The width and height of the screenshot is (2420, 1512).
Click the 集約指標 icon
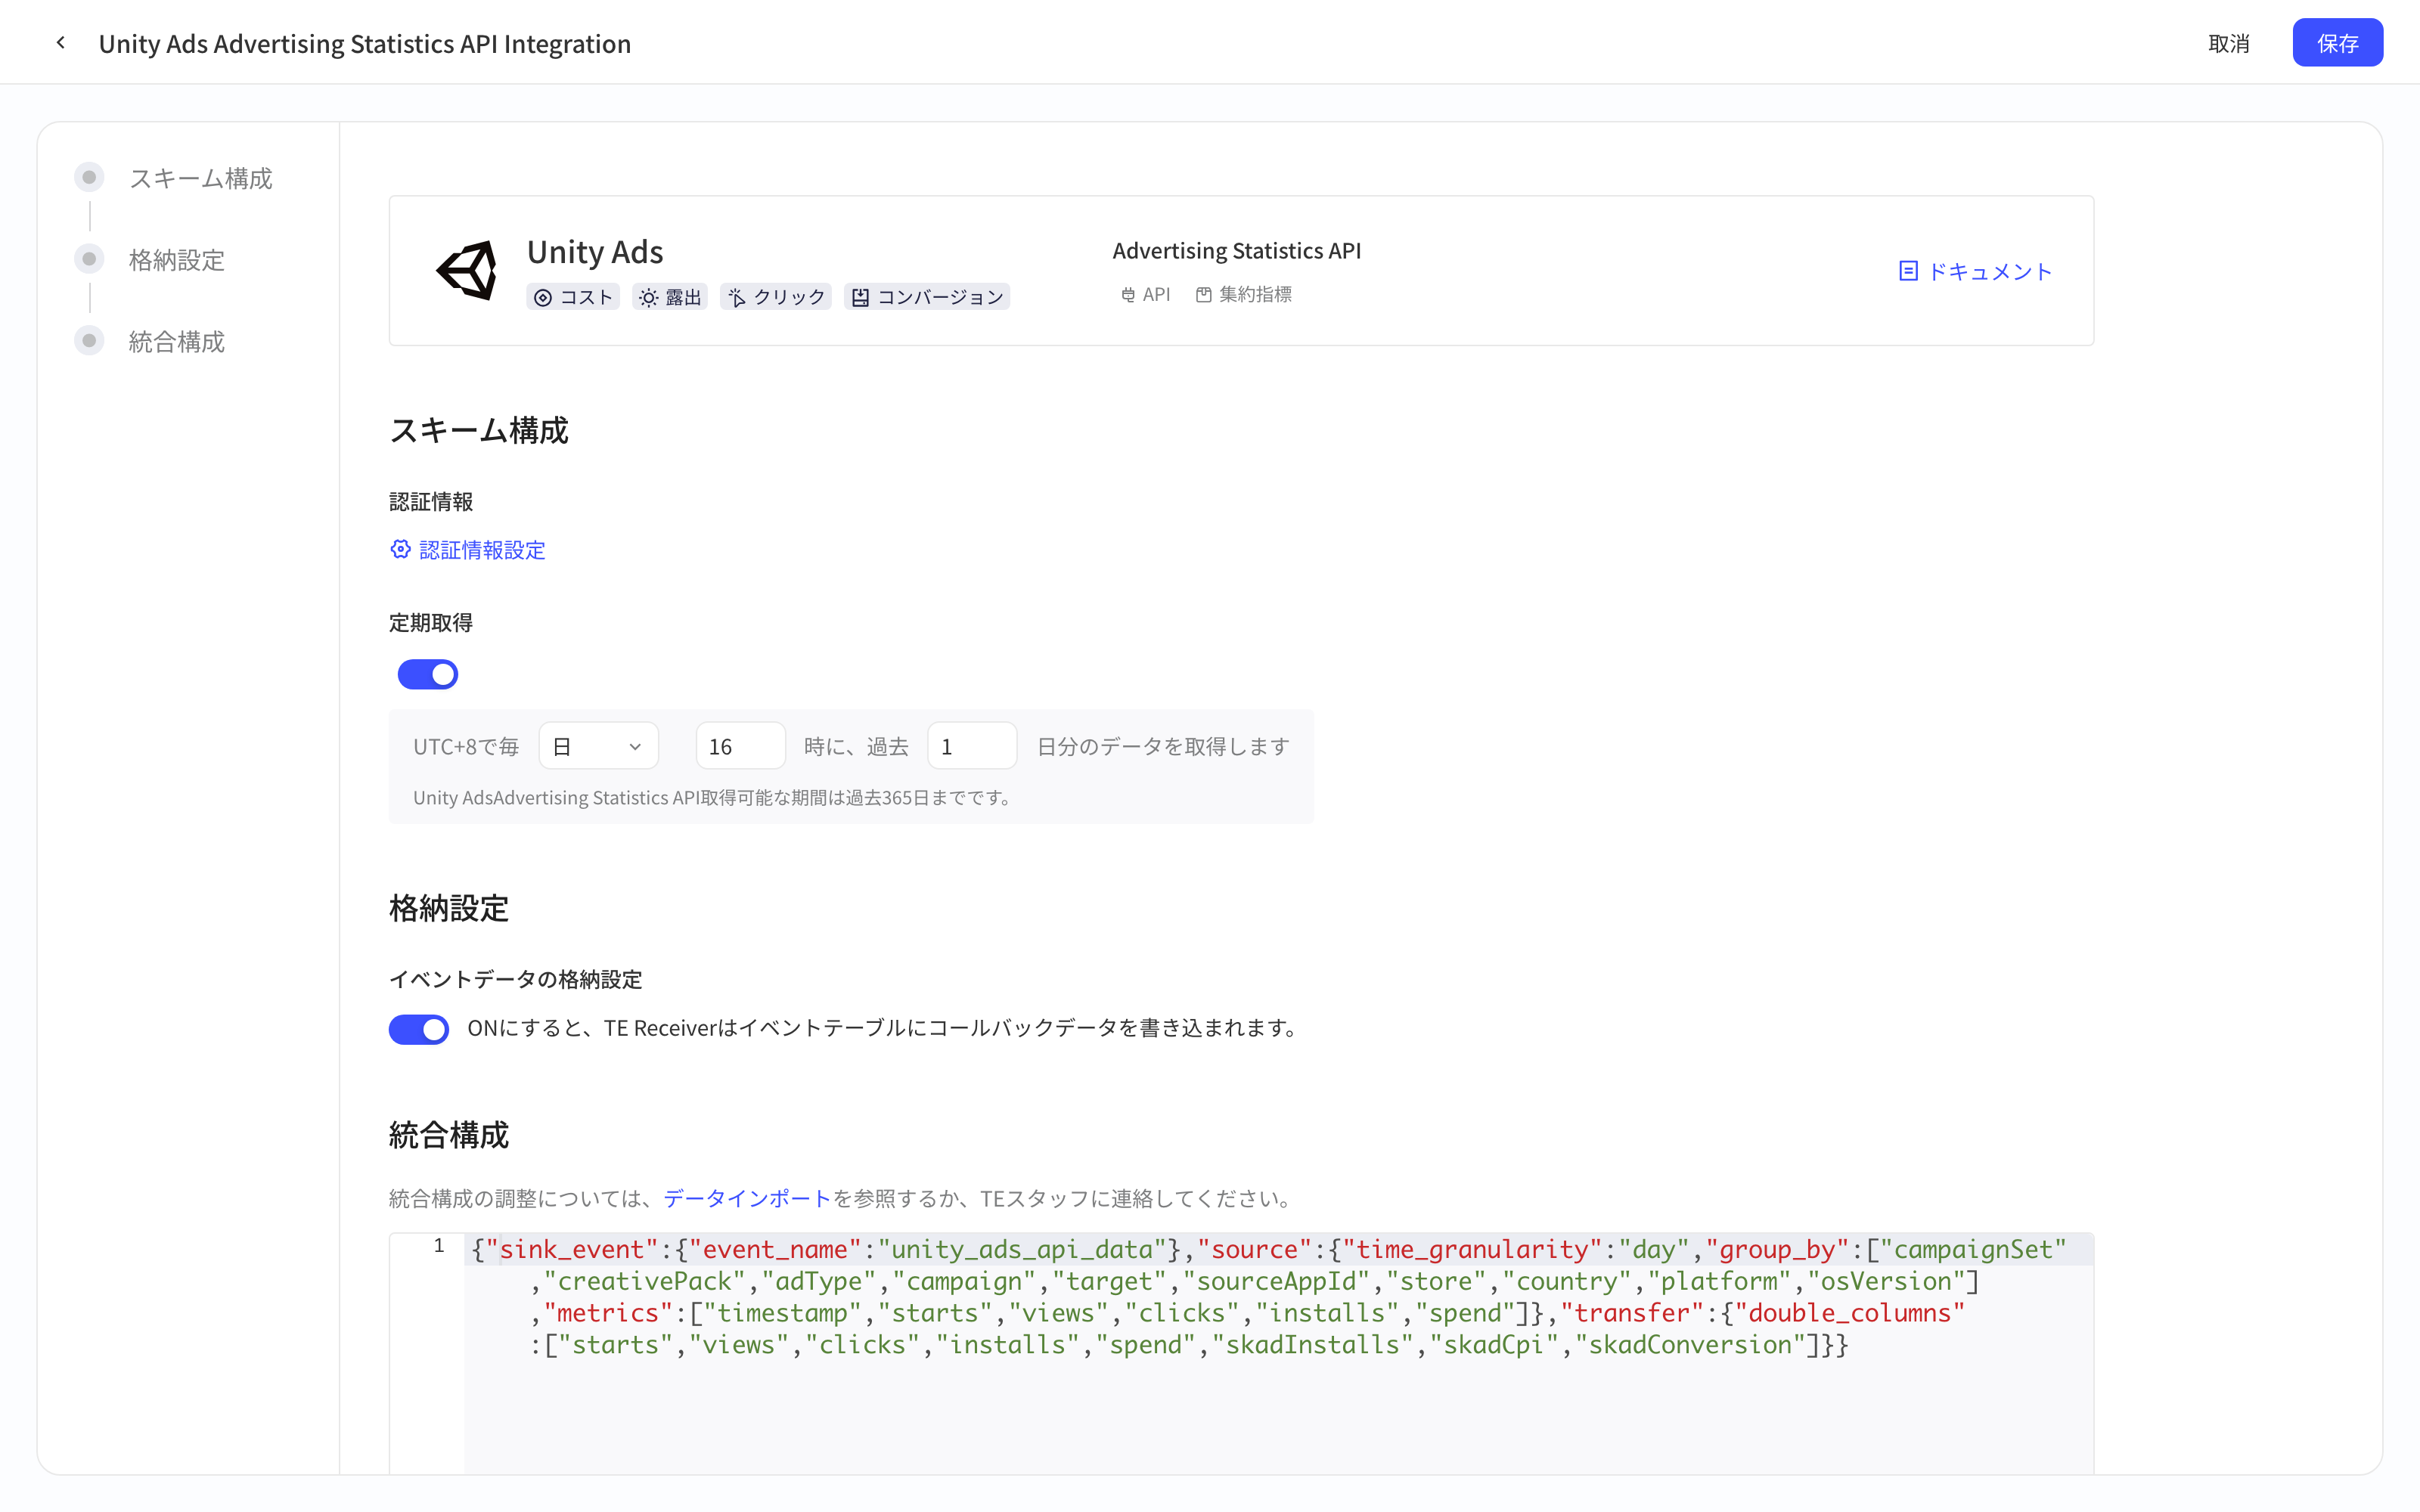1204,295
